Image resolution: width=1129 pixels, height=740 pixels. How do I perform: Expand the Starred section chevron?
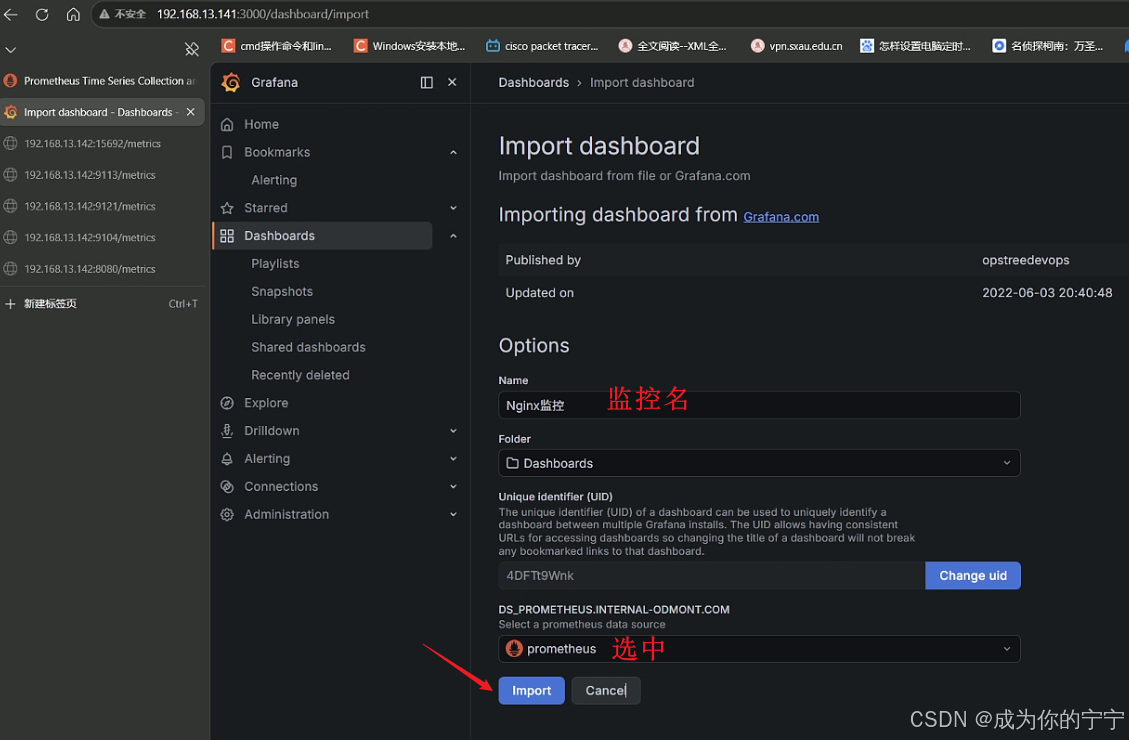(453, 208)
